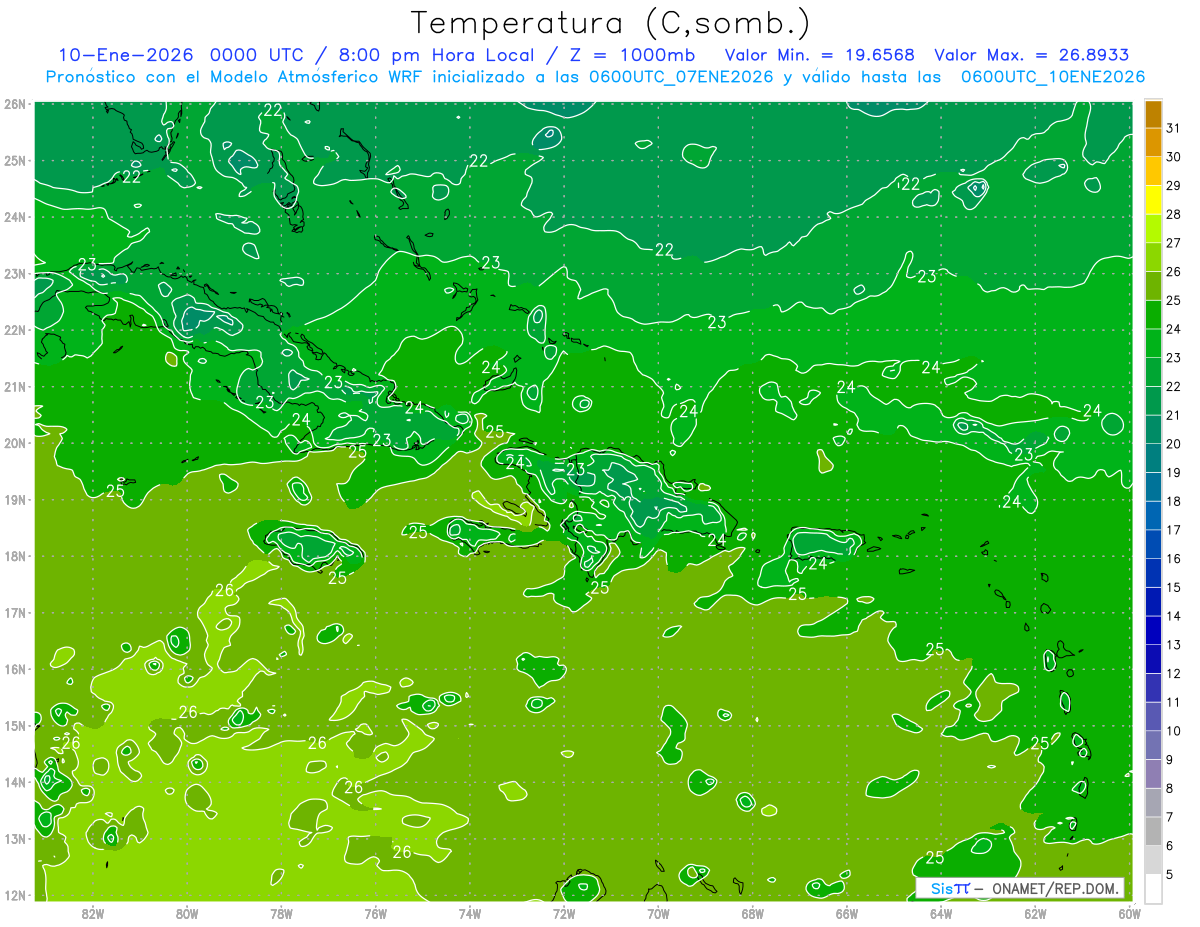This screenshot has width=1200, height=927.
Task: Click the 68W longitude axis label
Action: click(x=752, y=913)
